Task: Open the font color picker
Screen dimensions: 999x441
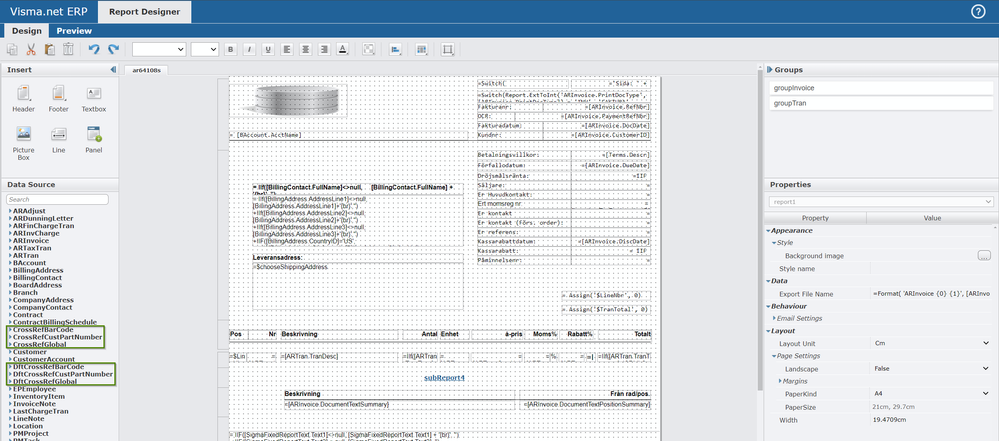Action: (x=343, y=50)
